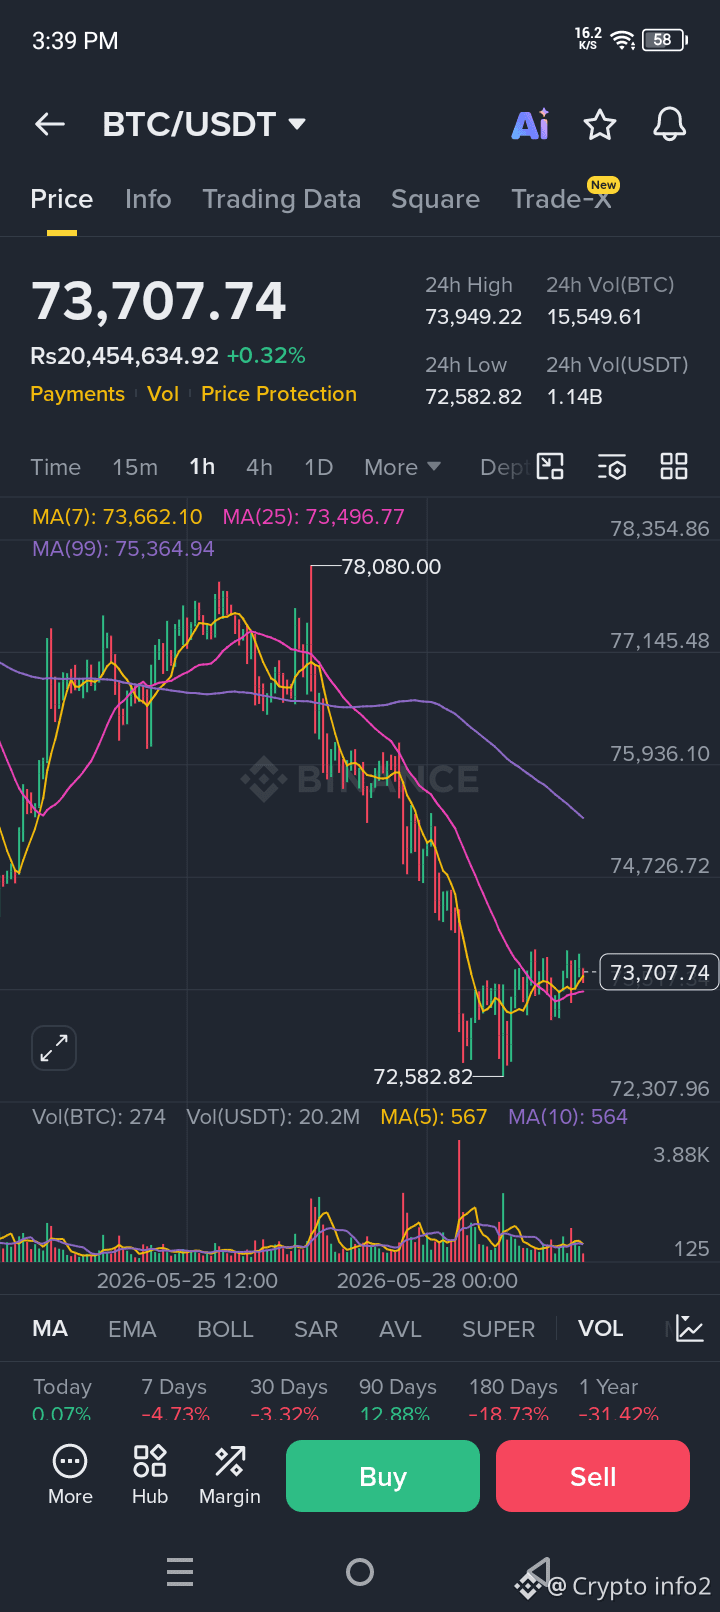
Task: Tap the back arrow icon
Action: click(49, 124)
